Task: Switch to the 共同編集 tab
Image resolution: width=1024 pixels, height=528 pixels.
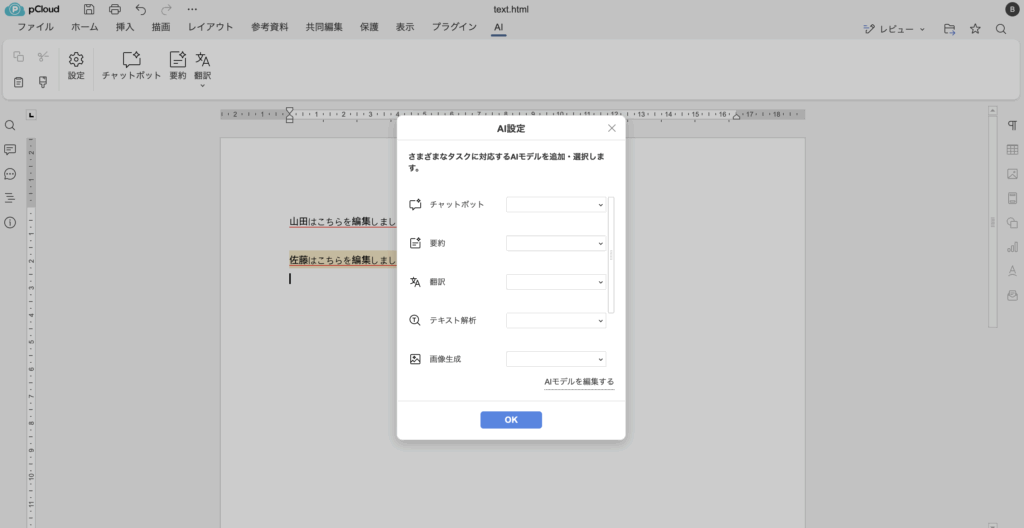Action: [324, 27]
